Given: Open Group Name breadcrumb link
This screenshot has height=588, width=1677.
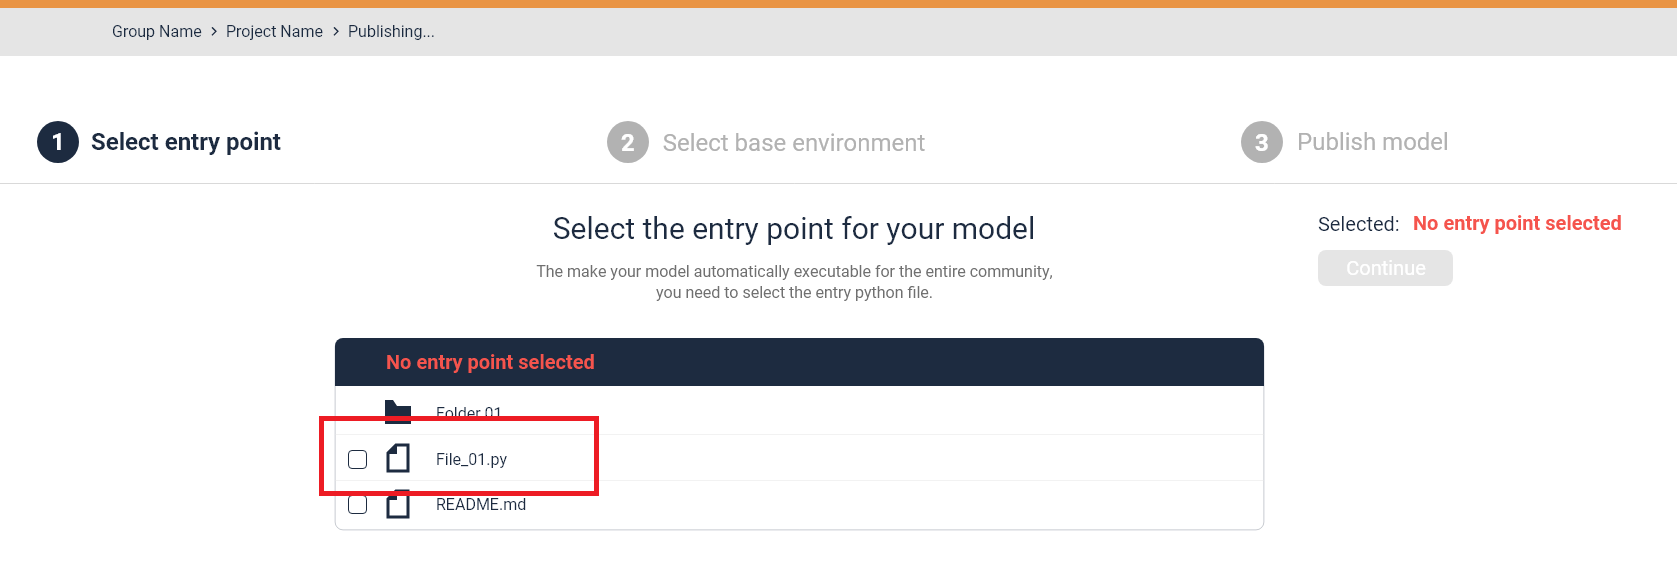Looking at the screenshot, I should point(157,32).
